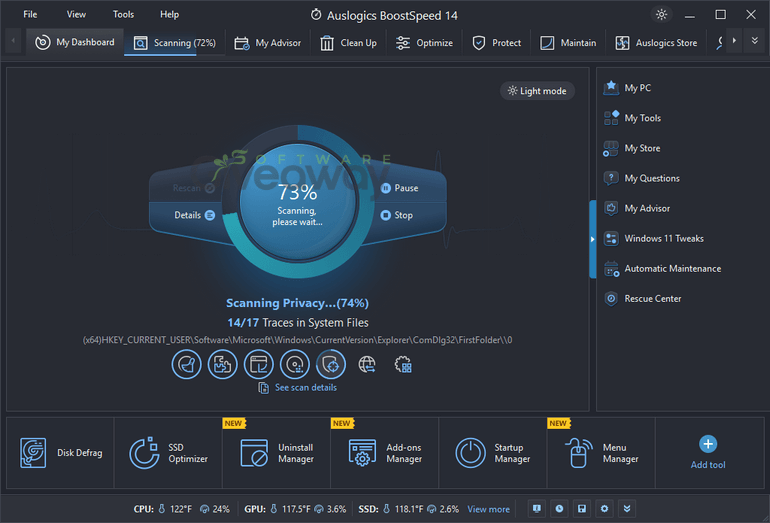Click the circular 73% scan progress

[298, 201]
